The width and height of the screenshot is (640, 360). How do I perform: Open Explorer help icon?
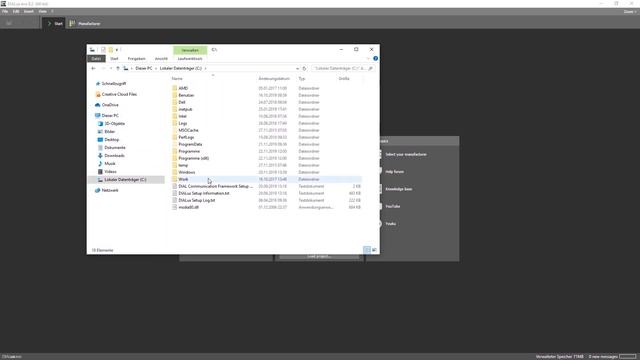pyautogui.click(x=376, y=59)
